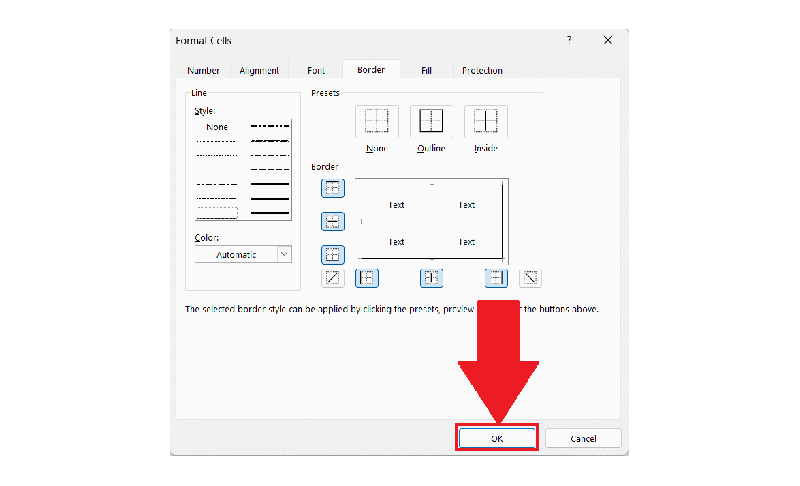
Task: Close the Format Cells dialog
Action: (x=608, y=40)
